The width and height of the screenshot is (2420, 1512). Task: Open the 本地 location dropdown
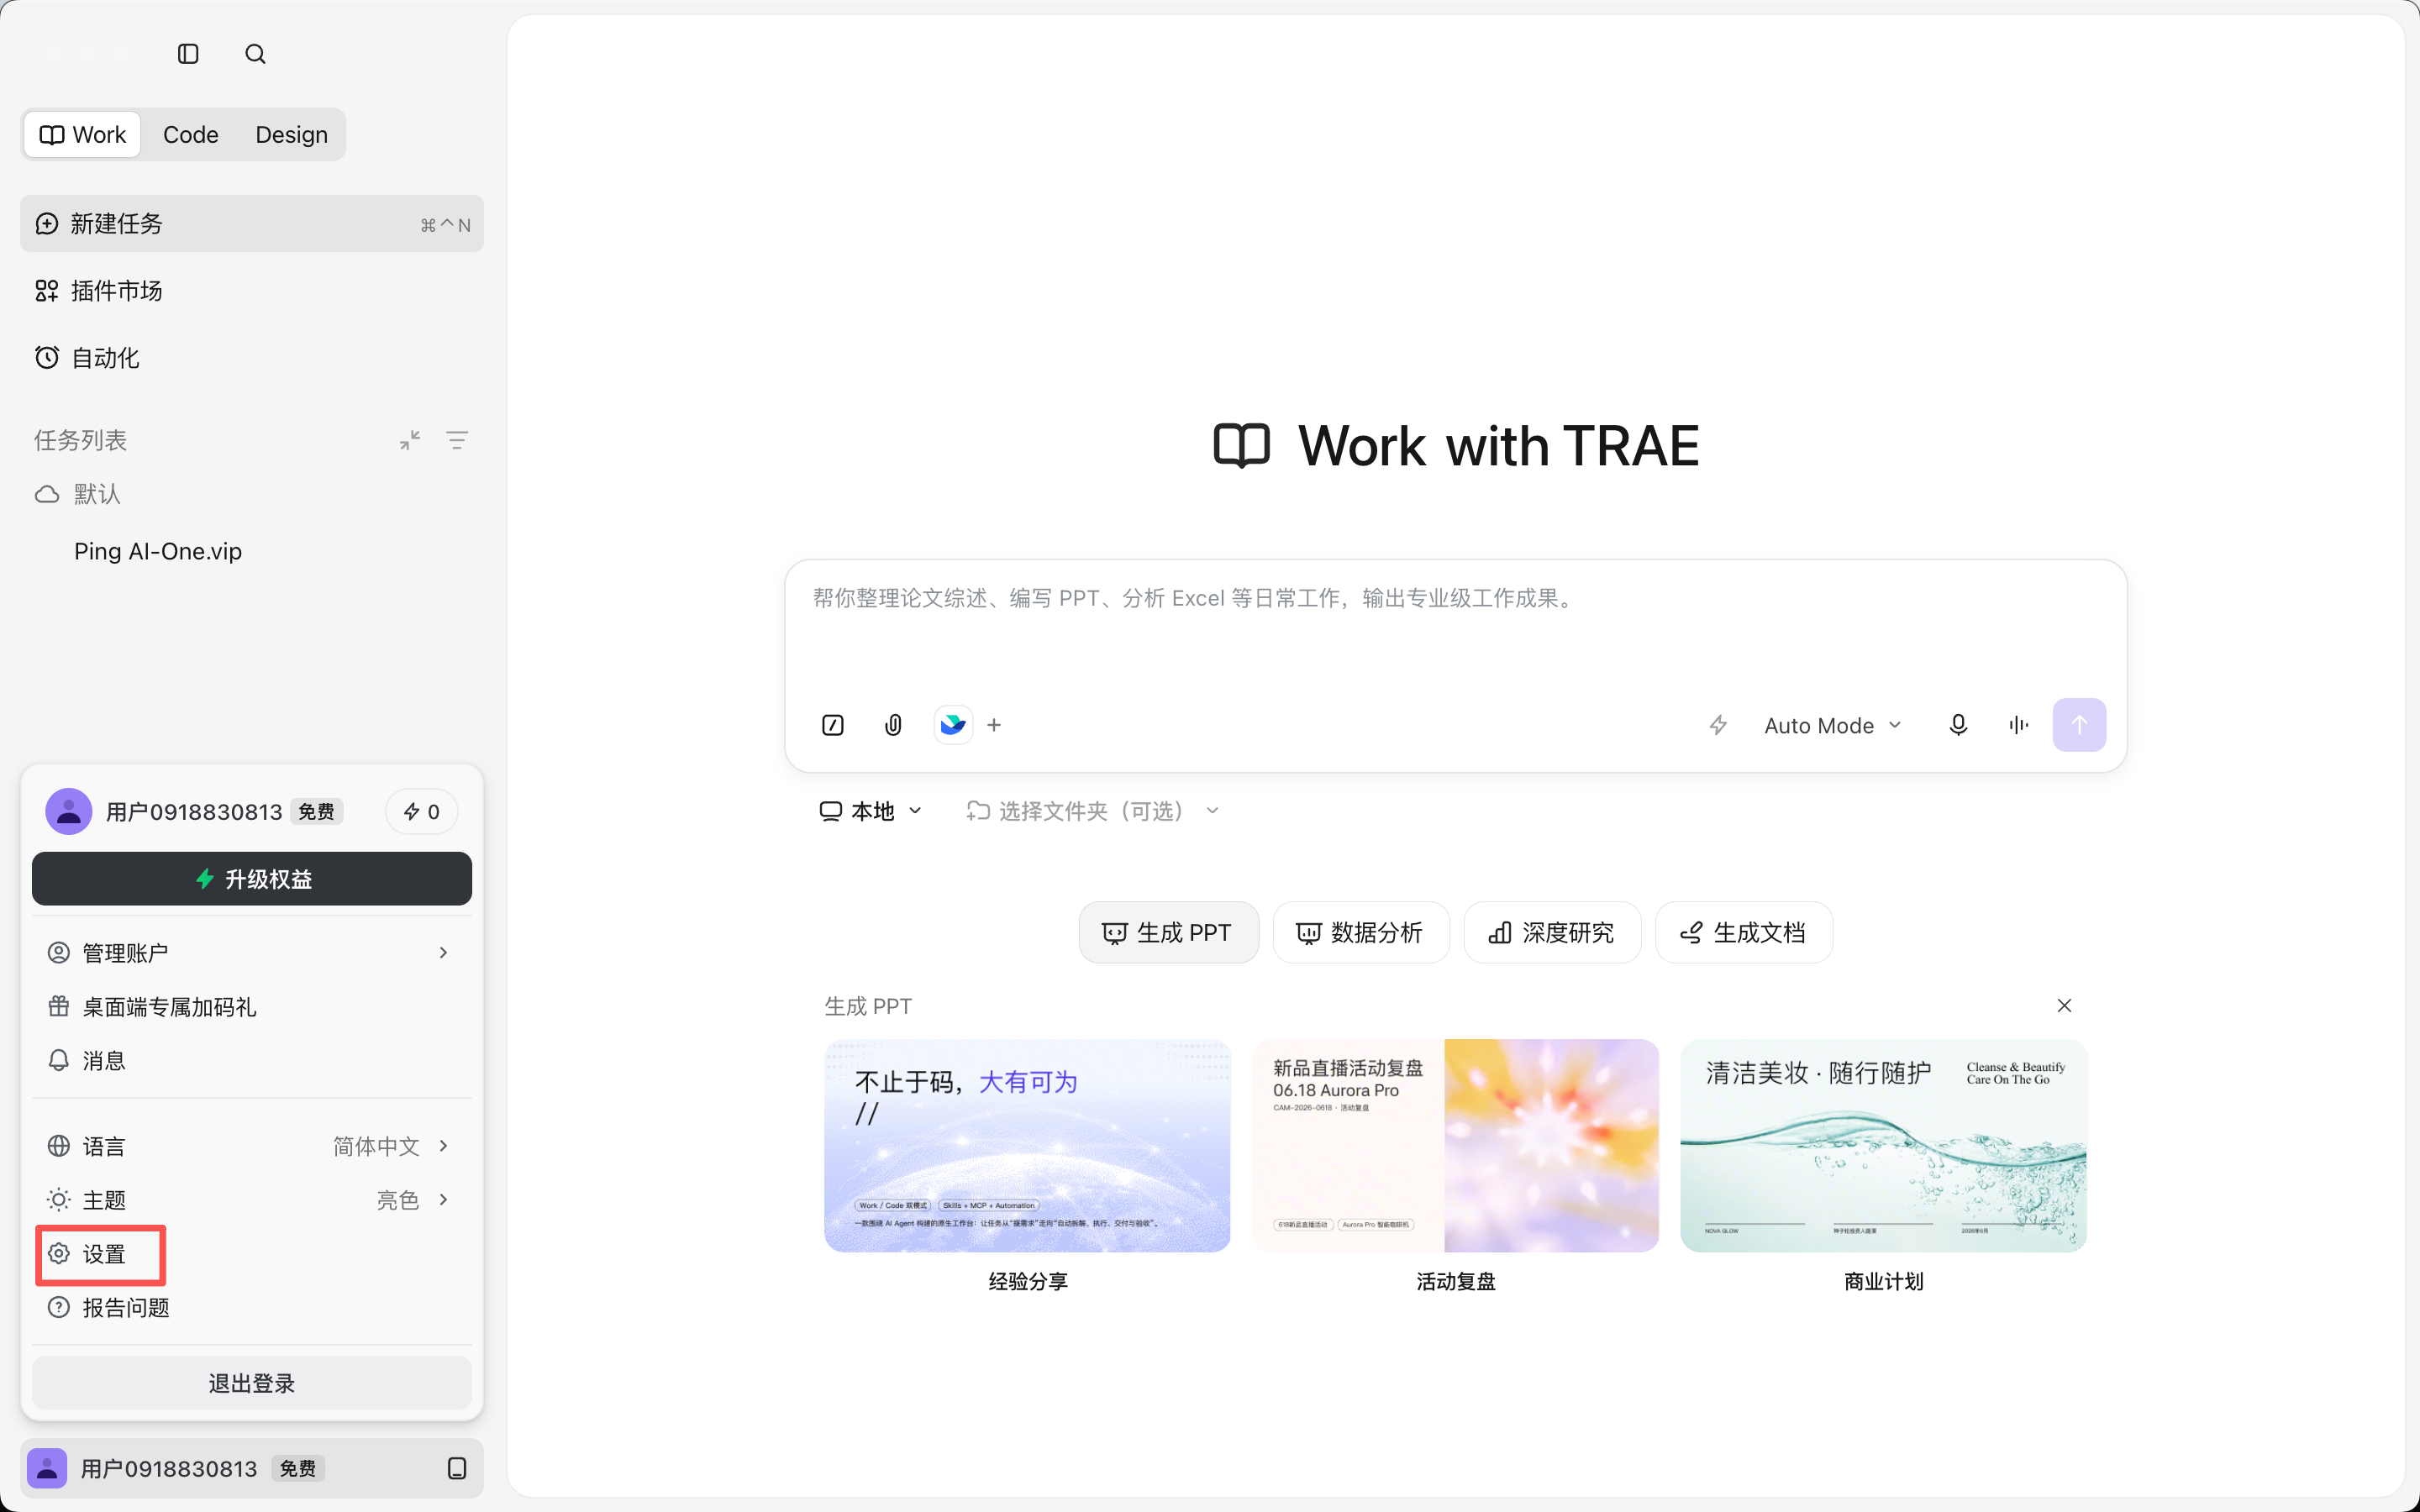click(870, 811)
